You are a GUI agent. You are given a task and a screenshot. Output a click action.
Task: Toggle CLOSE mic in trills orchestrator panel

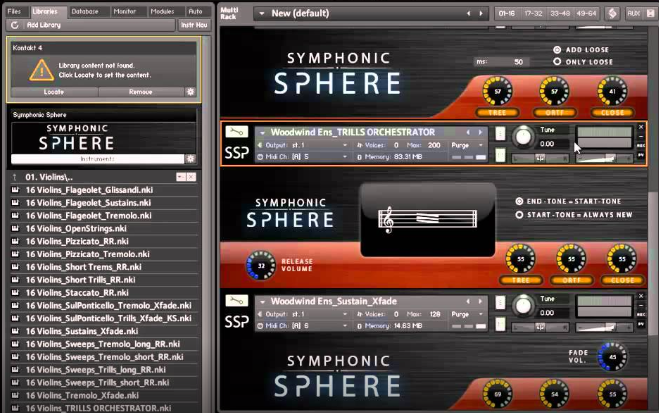[x=622, y=280]
